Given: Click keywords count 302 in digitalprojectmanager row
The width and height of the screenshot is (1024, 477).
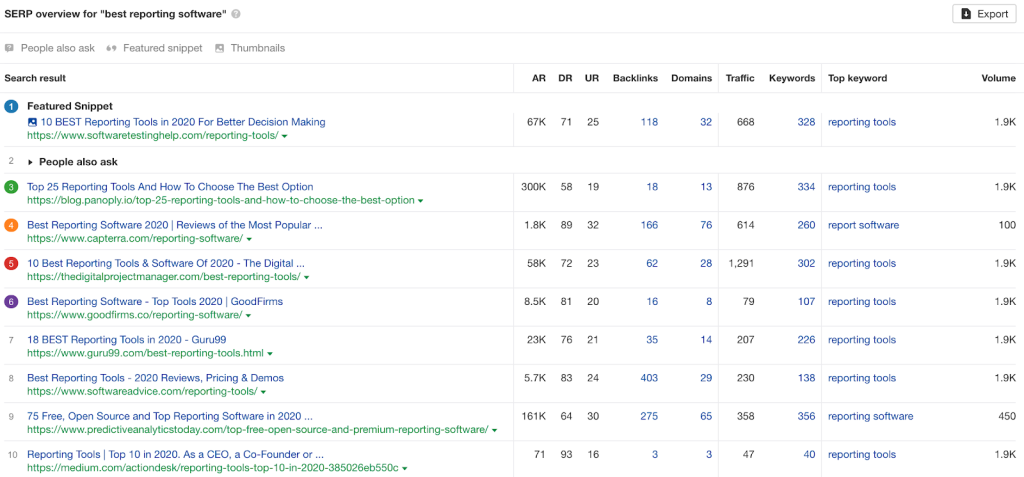Looking at the screenshot, I should (x=806, y=264).
